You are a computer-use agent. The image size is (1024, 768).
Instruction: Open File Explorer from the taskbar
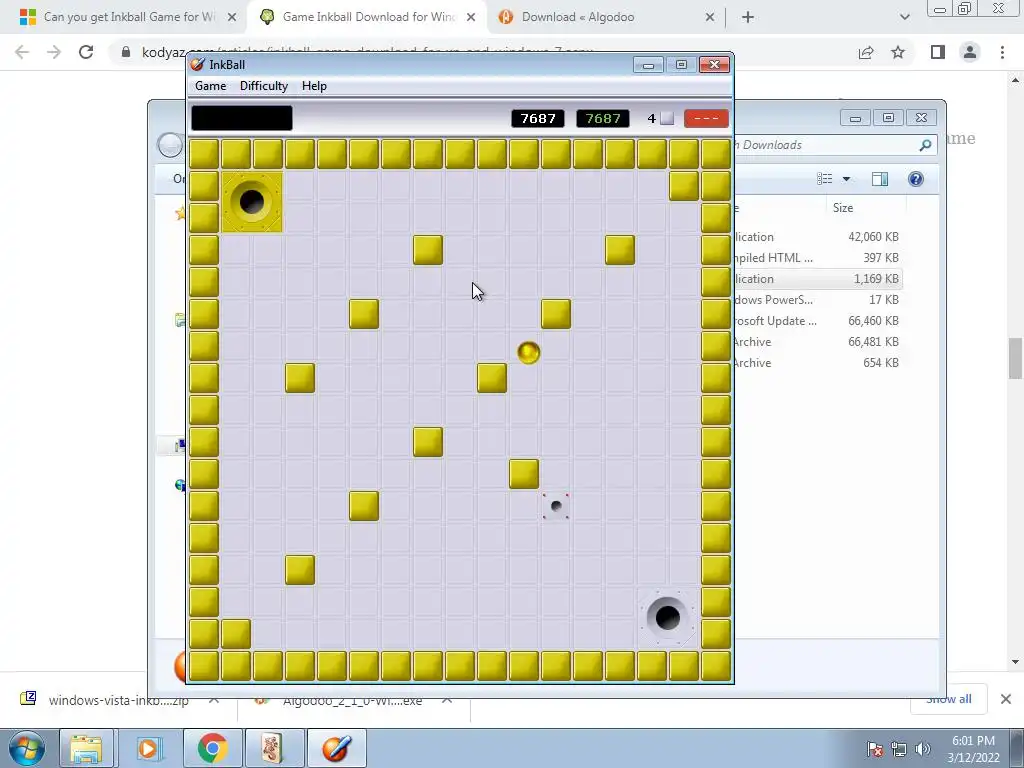86,748
